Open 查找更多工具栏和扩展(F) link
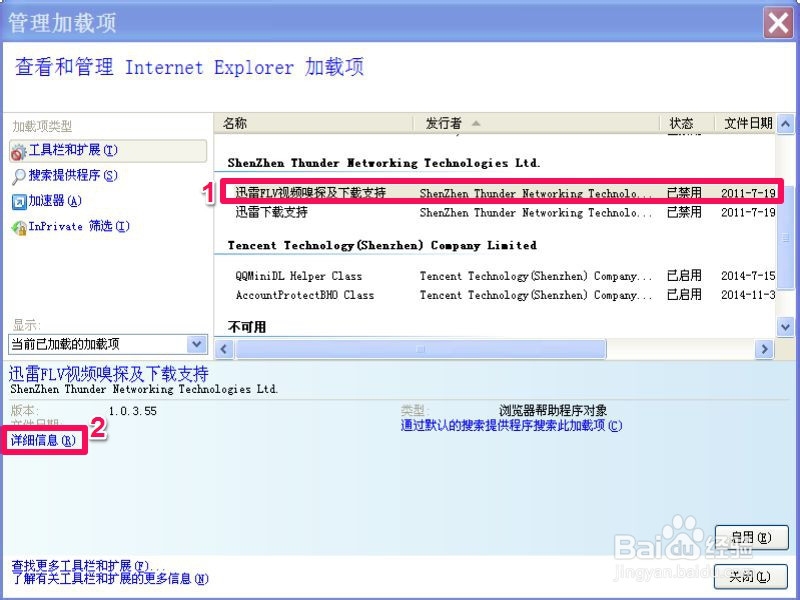 pyautogui.click(x=88, y=566)
